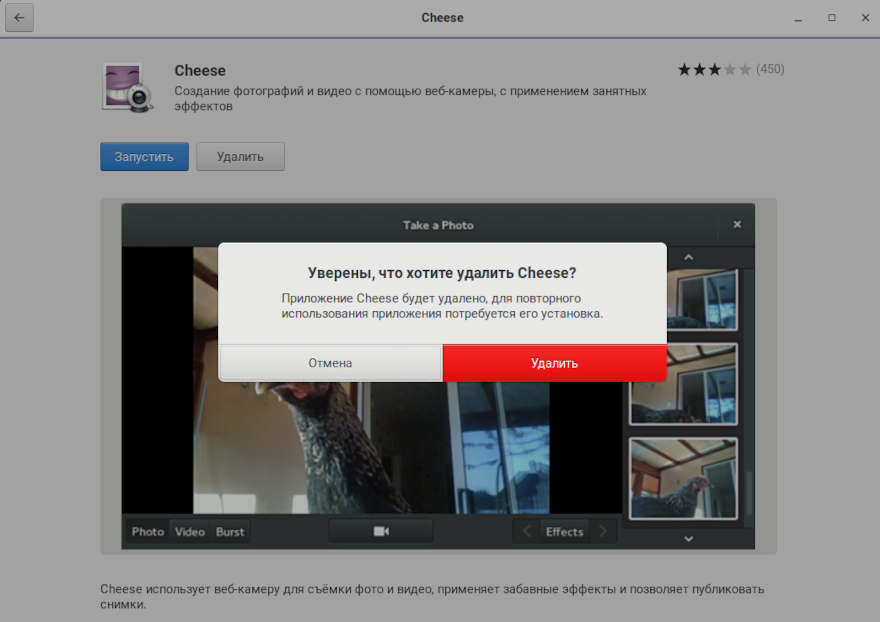Screen dimensions: 880x622
Task: Click the Cheese app icon with webcam
Action: (126, 87)
